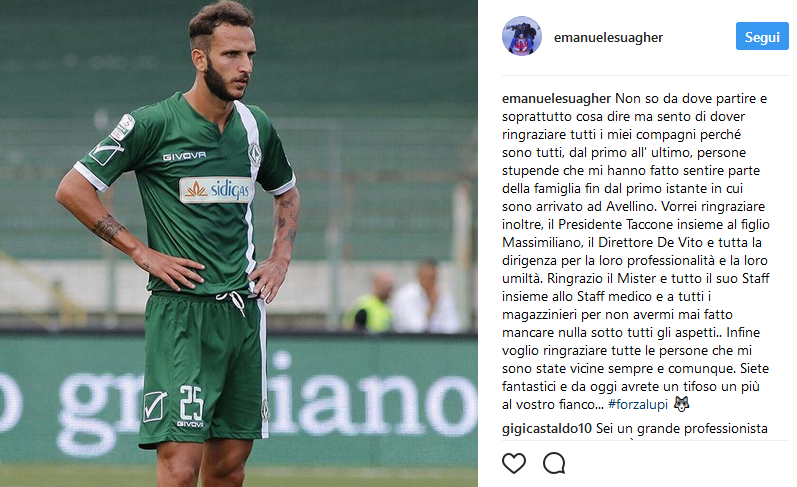Open the emanuelesuagher username in the post header

(x=608, y=38)
